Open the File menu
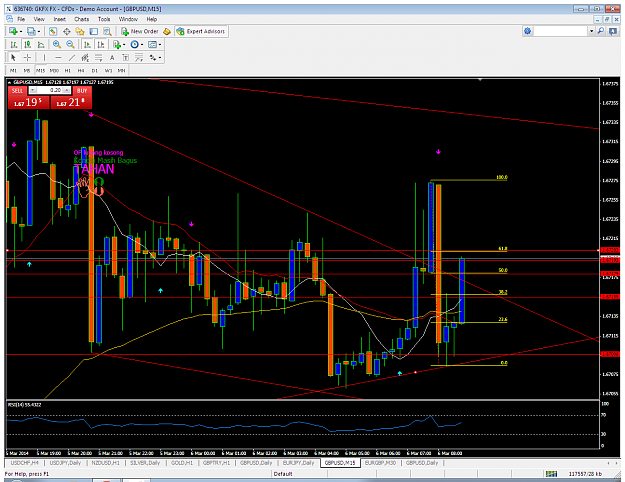This screenshot has width=625, height=482. tap(21, 19)
